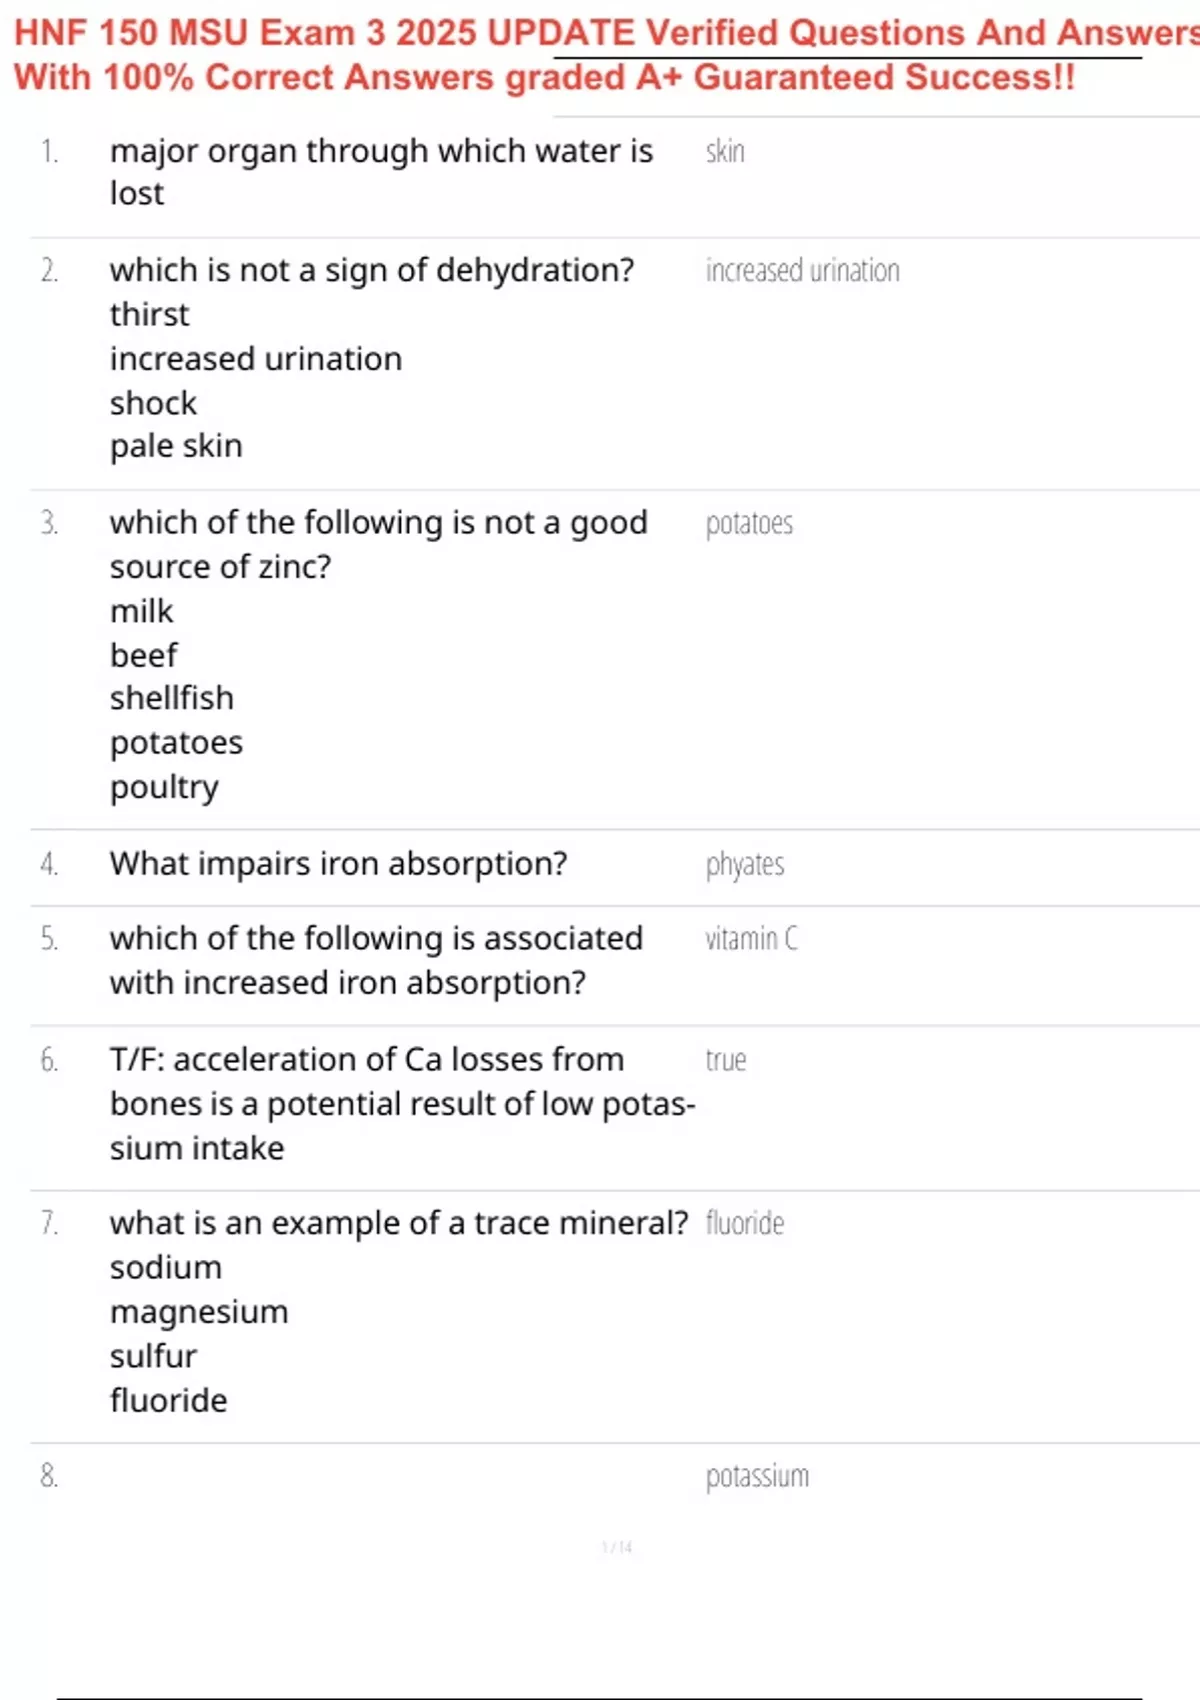Select the "shock" option in question 2

coord(153,403)
